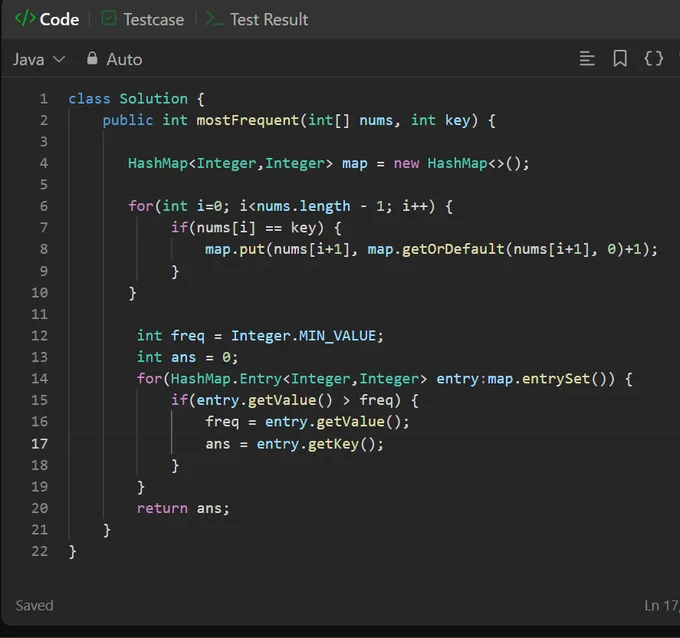Click 'nums.length' in the for loop
Image resolution: width=680 pixels, height=638 pixels.
coord(304,206)
